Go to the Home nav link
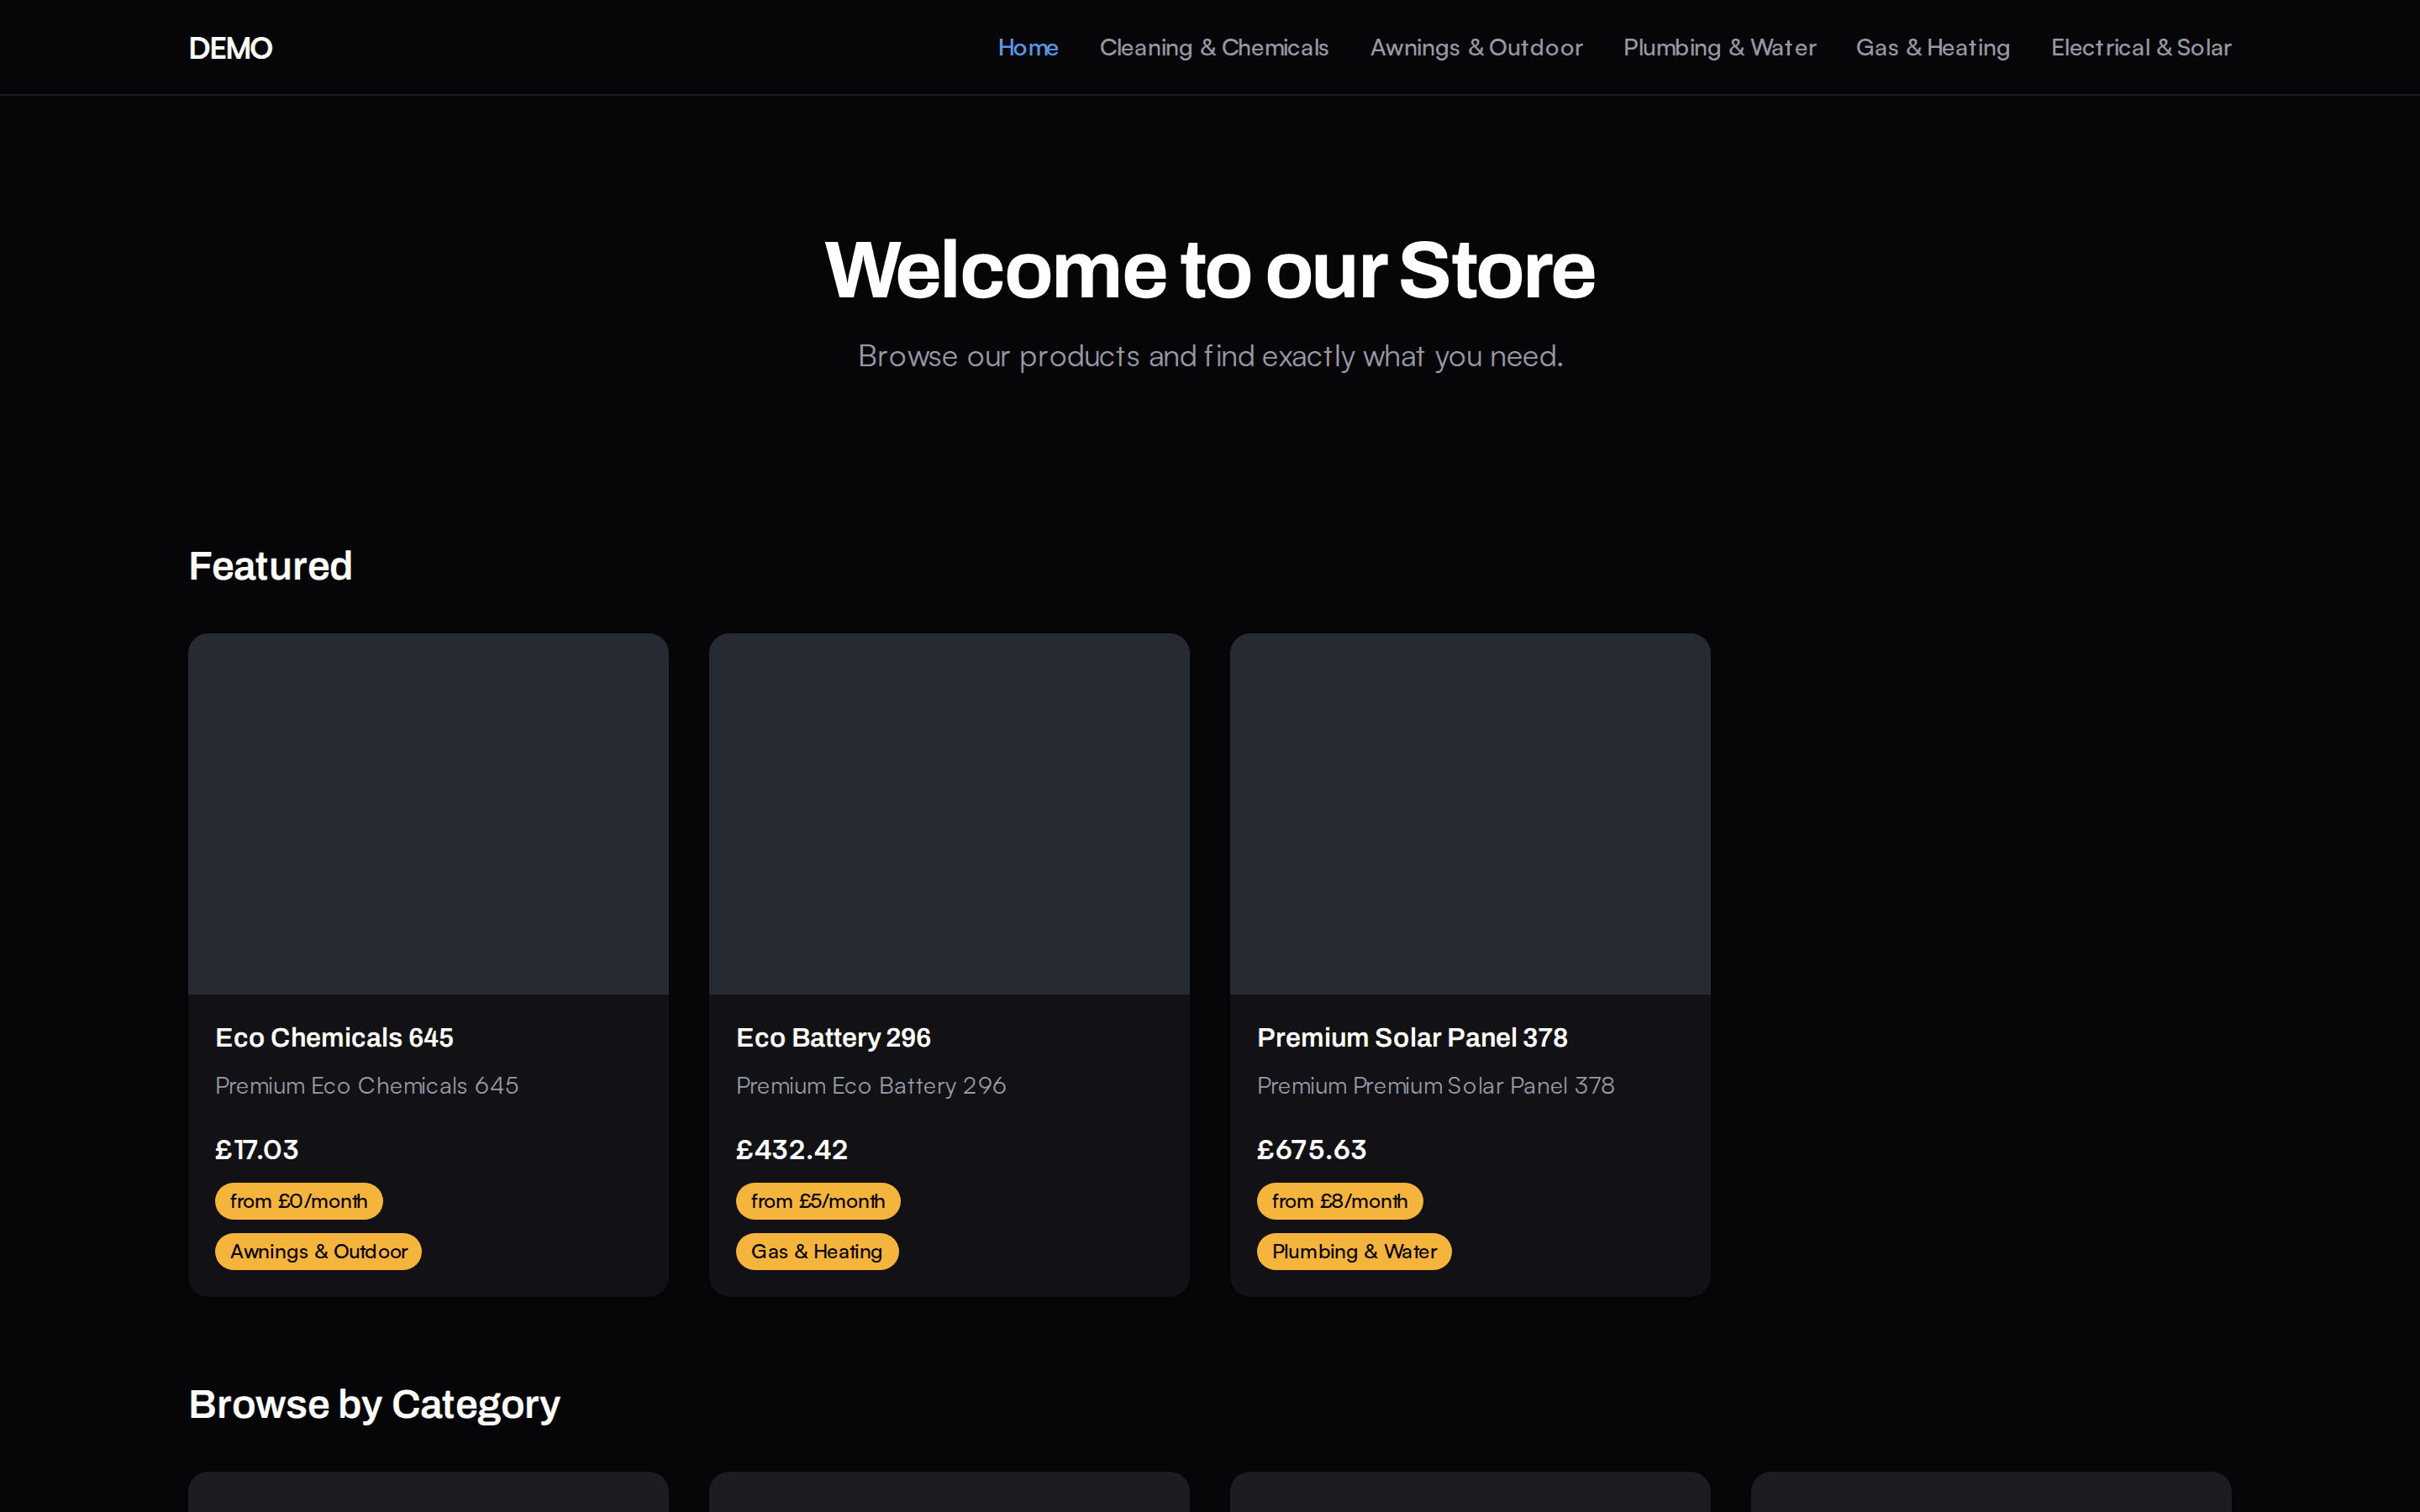The height and width of the screenshot is (1512, 2420). coord(1028,47)
